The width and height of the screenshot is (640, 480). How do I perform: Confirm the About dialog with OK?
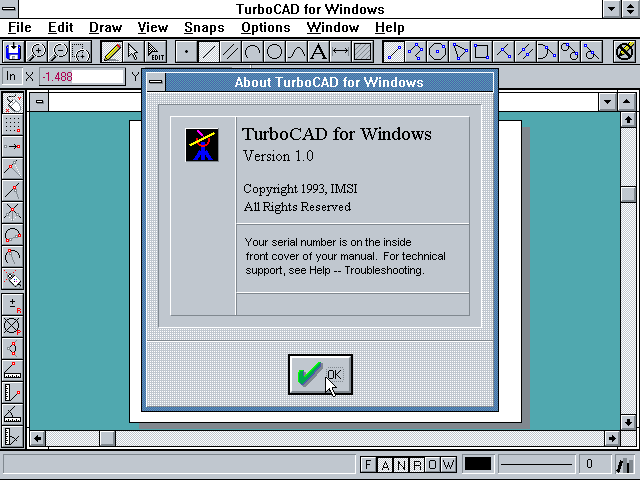click(320, 375)
